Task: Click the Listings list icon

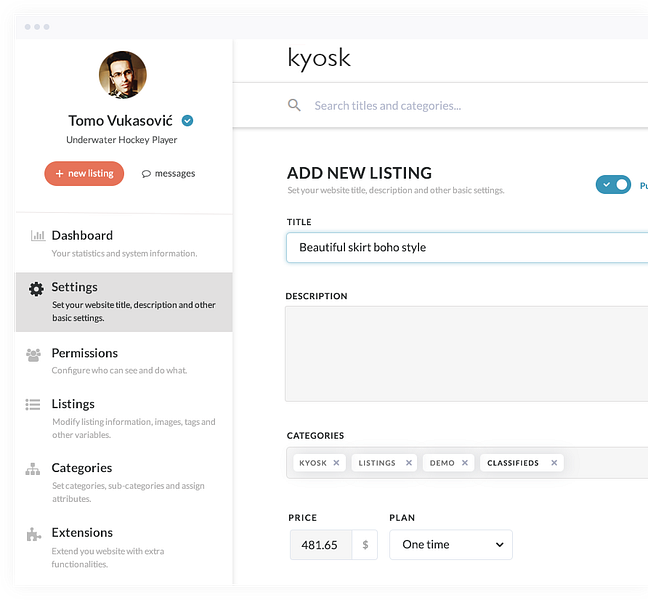Action: (x=33, y=404)
